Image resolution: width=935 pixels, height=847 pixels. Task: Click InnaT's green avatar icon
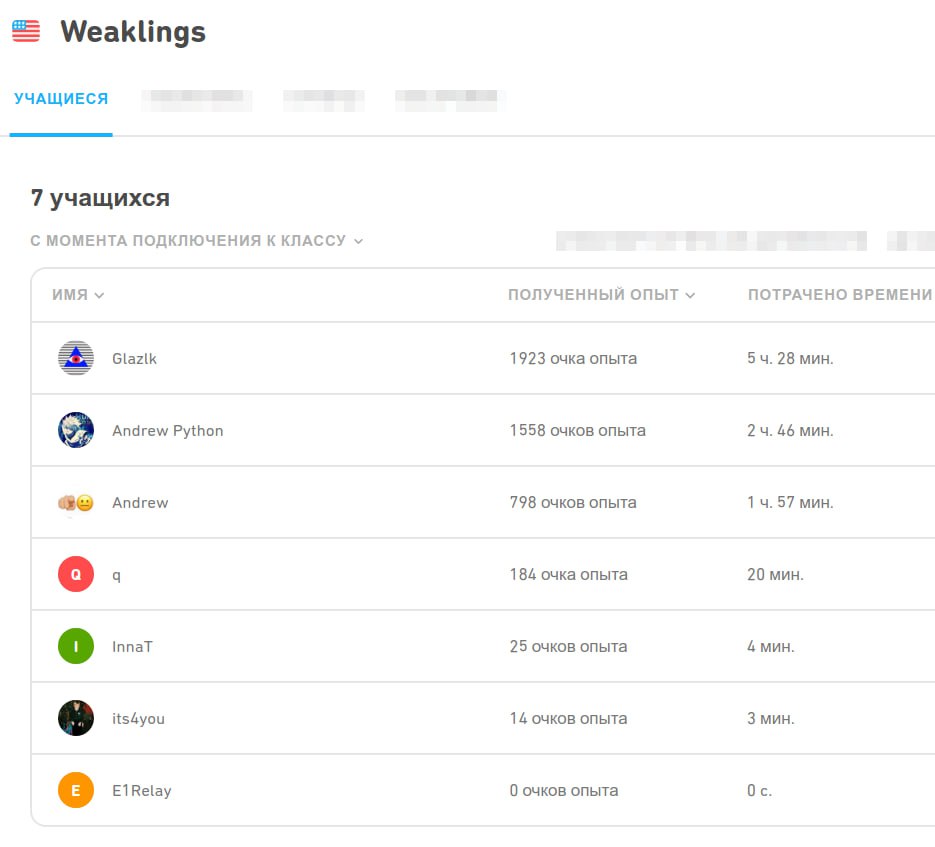click(x=76, y=646)
